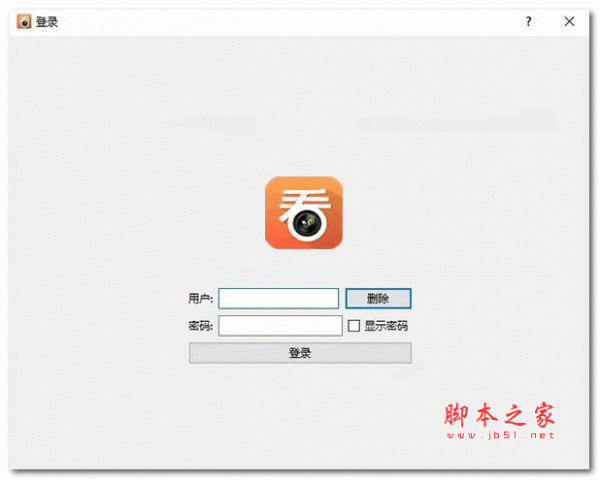
Task: Click the 显示密码 label text
Action: pyautogui.click(x=386, y=326)
